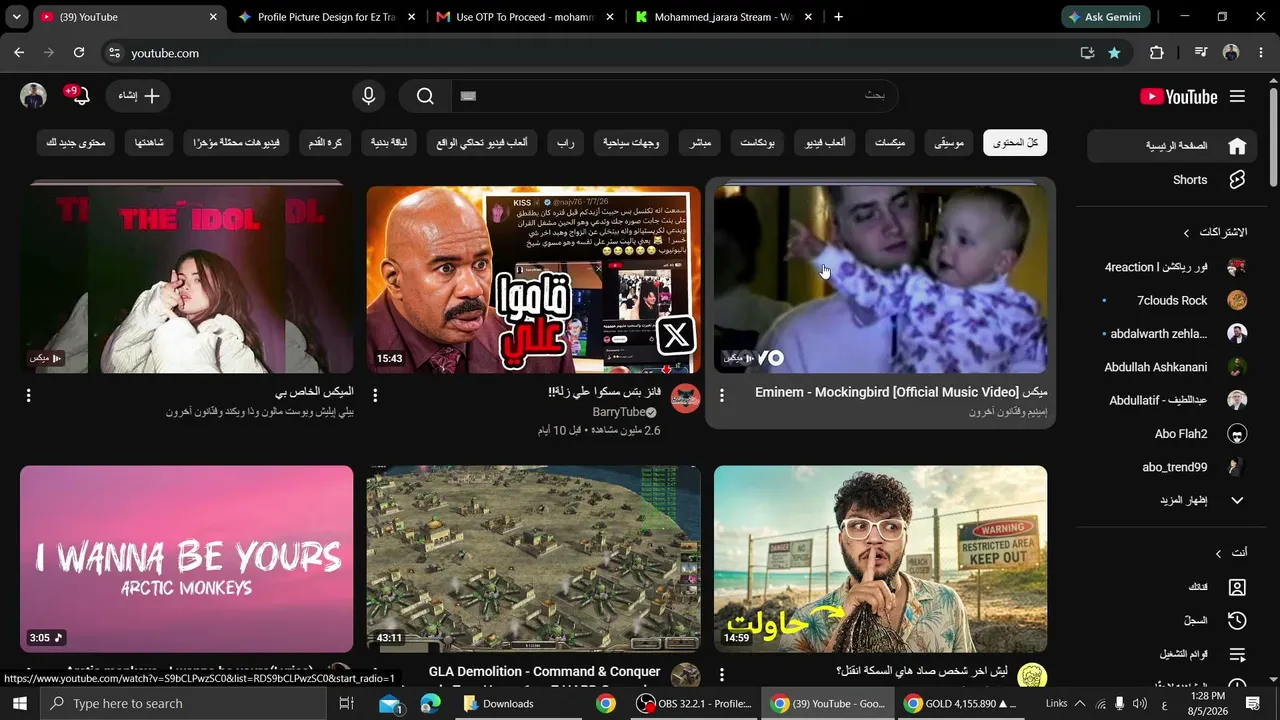Open the Windows Start menu
The image size is (1280, 720).
point(20,703)
